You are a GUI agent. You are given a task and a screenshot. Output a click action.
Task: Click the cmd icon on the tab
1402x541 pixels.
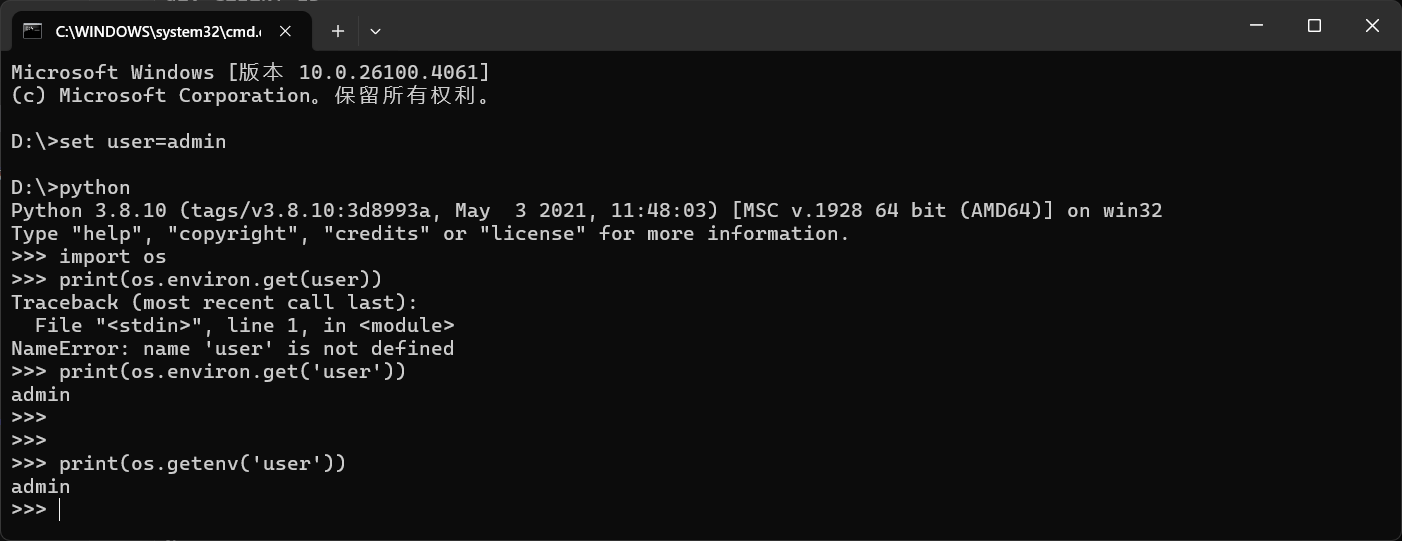coord(32,31)
